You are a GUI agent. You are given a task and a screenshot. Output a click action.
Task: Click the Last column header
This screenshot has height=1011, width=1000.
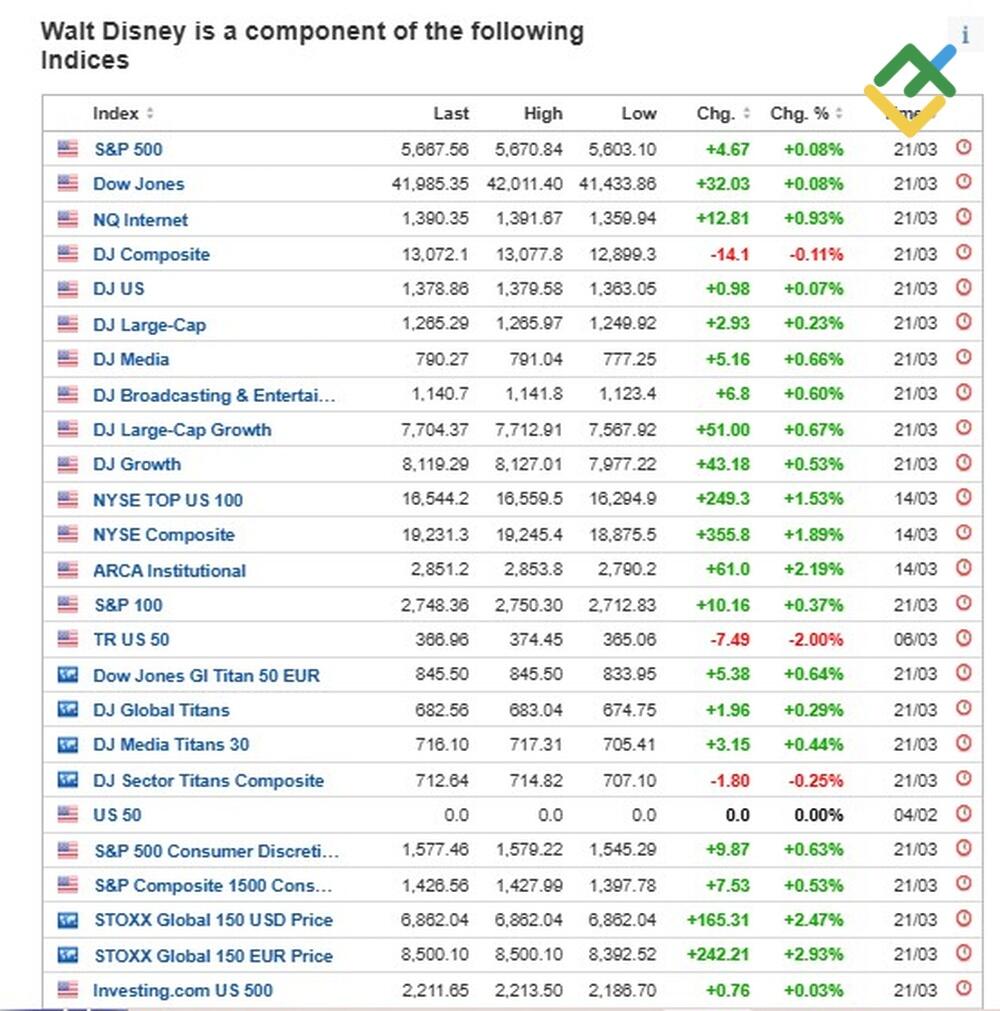click(x=451, y=113)
